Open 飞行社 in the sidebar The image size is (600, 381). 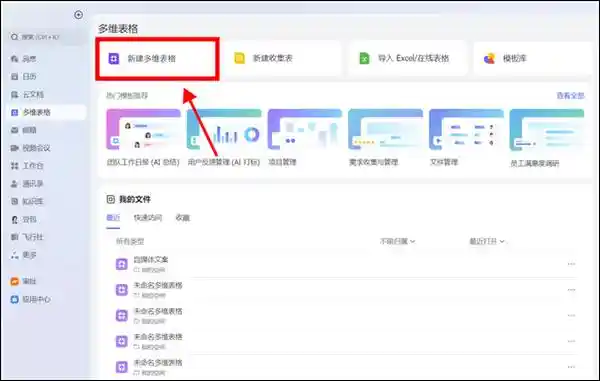click(27, 237)
